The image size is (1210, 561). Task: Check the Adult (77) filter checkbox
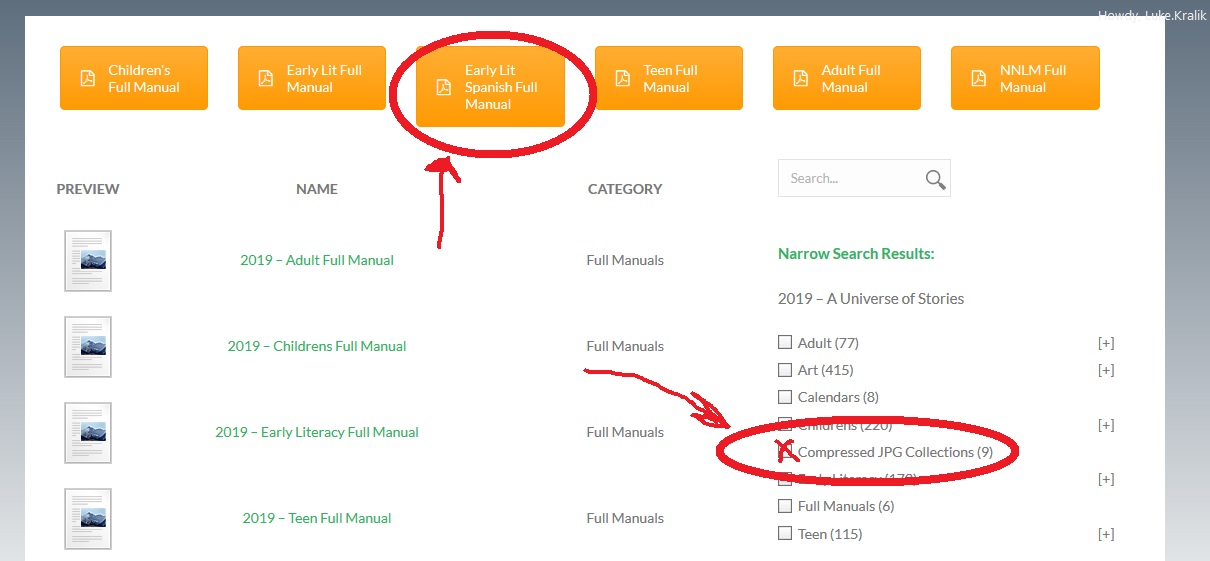(x=785, y=343)
